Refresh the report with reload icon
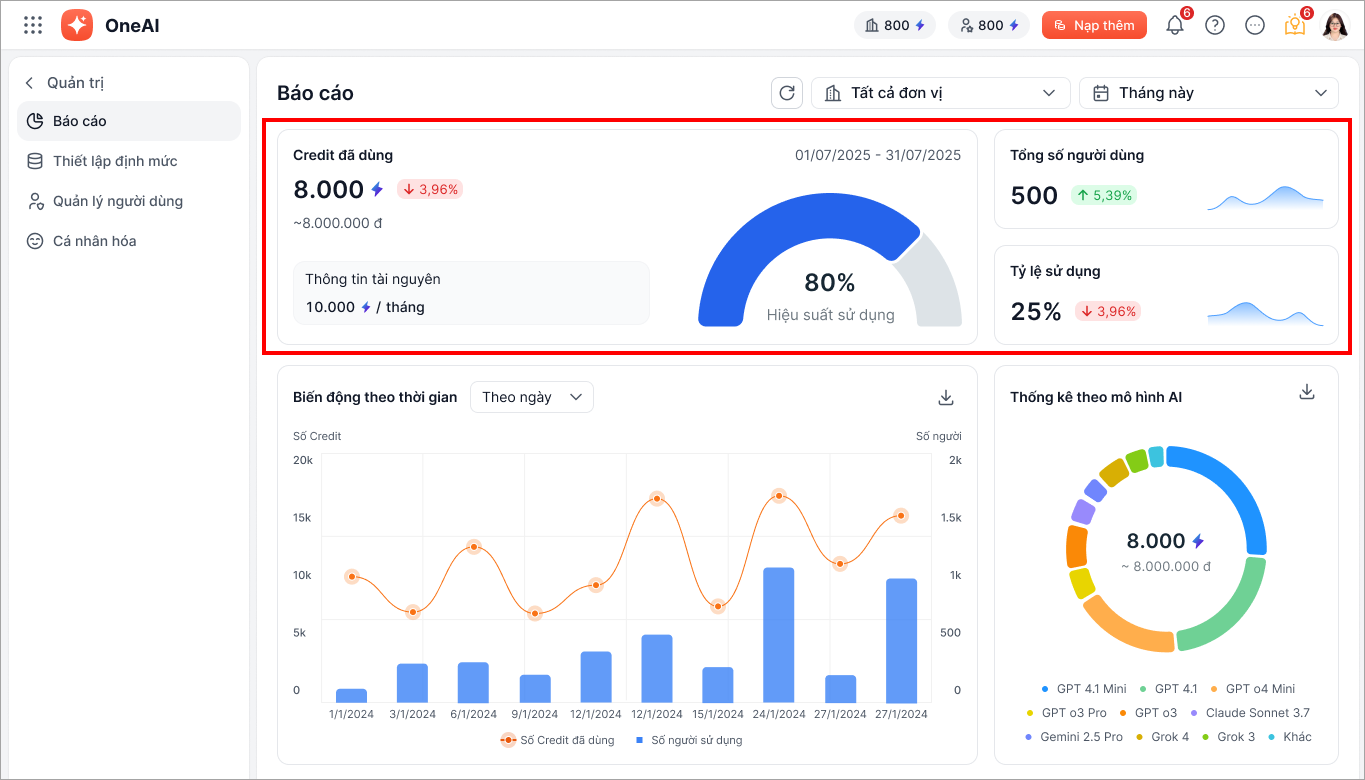The width and height of the screenshot is (1365, 780). (787, 93)
